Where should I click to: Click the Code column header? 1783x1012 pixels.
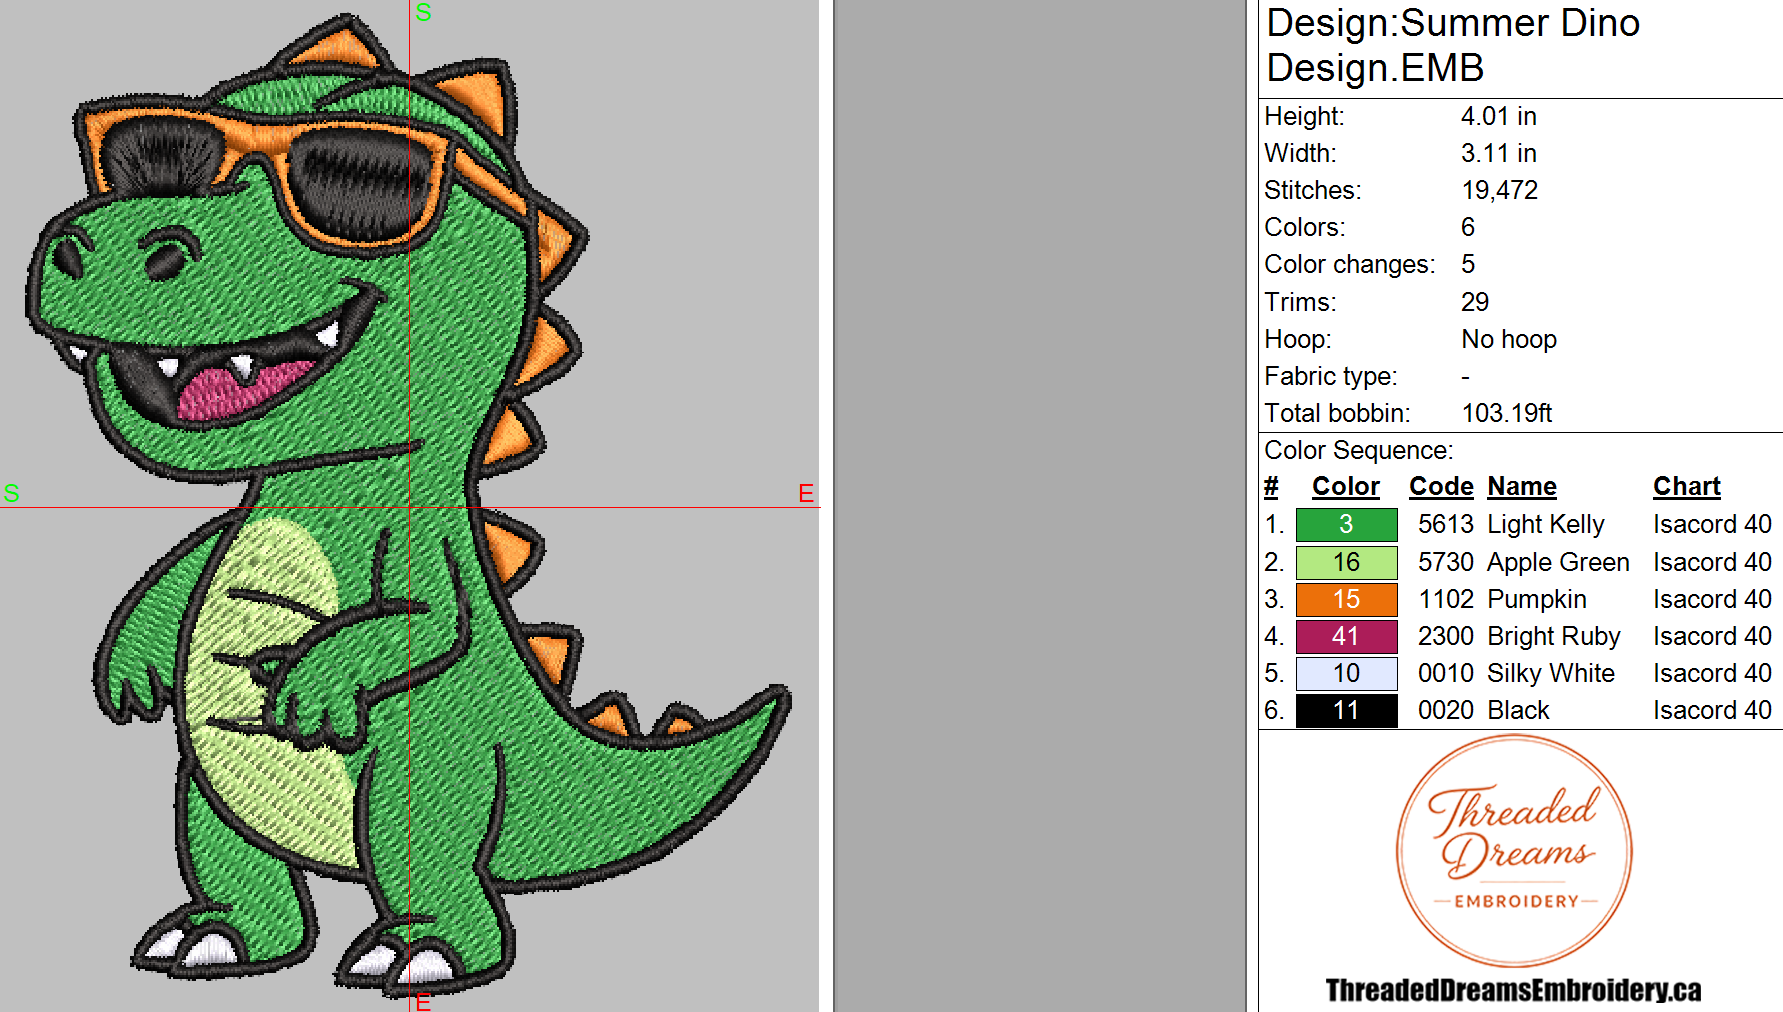1441,487
